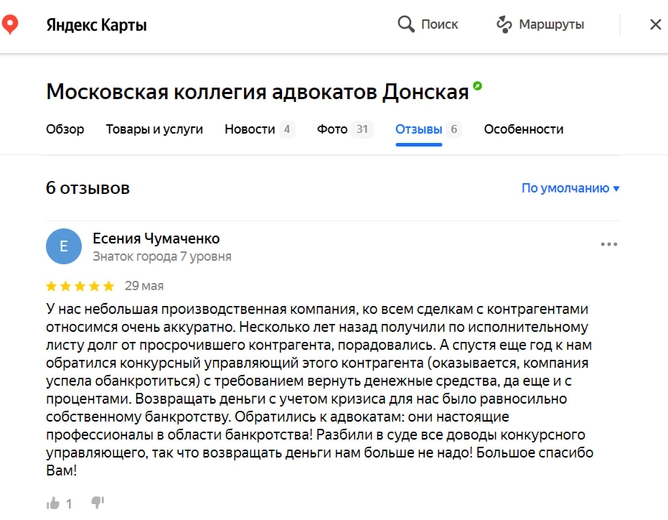This screenshot has width=668, height=520.
Task: Open the По умолчанию sort dropdown
Action: [570, 188]
